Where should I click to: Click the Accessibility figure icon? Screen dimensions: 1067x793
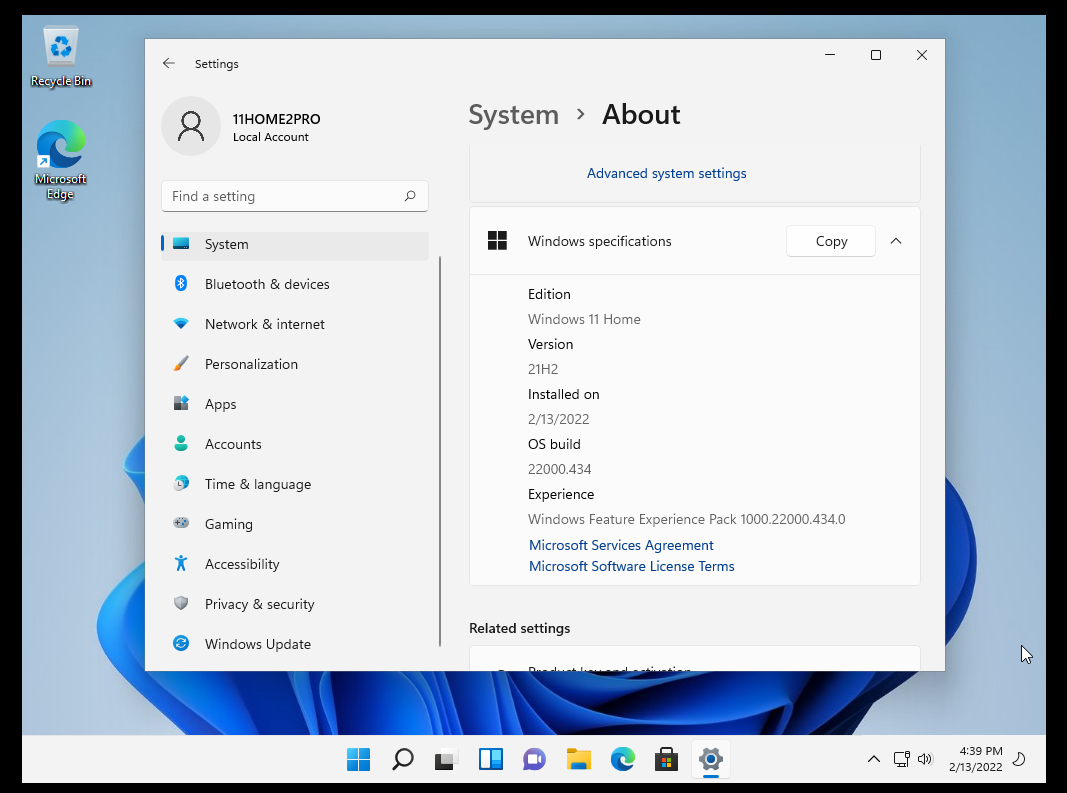pyautogui.click(x=181, y=564)
